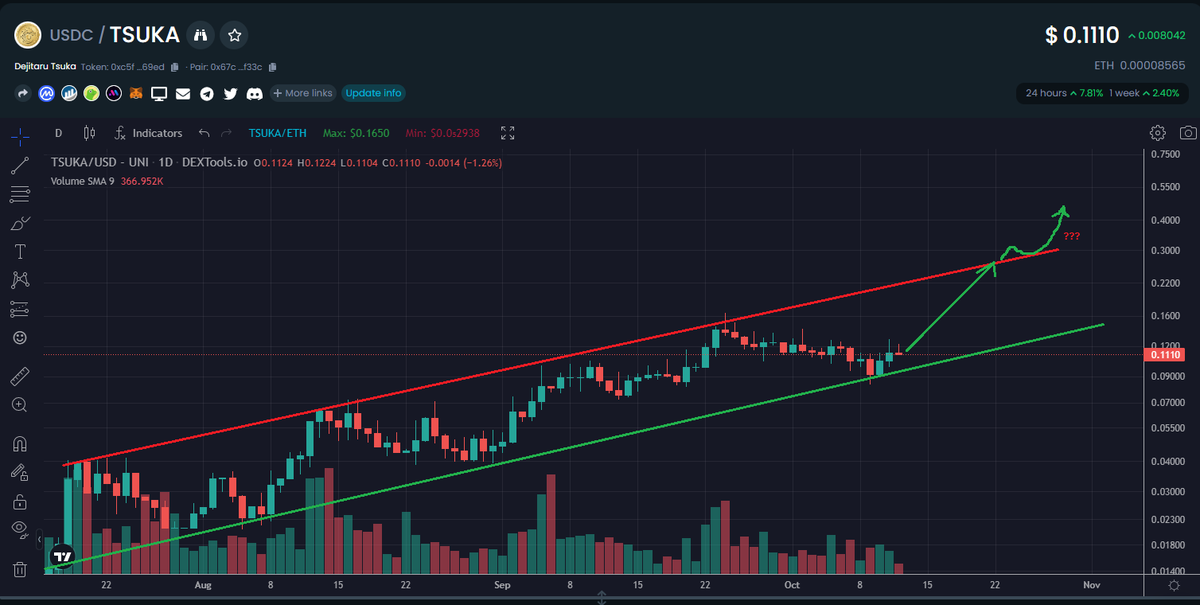Image resolution: width=1200 pixels, height=605 pixels.
Task: Click the current price label 0.1110 on axis
Action: pyautogui.click(x=1167, y=354)
